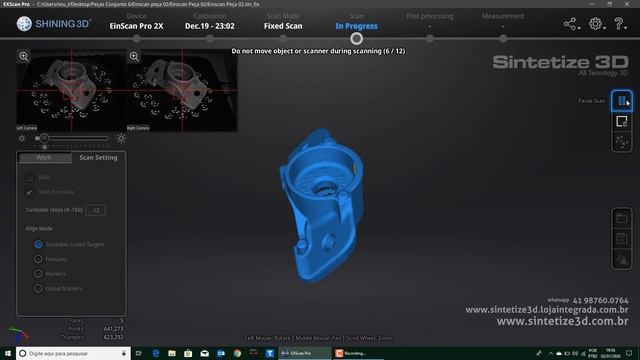Click the left camera preview image
This screenshot has height=360, width=640.
coord(71,90)
